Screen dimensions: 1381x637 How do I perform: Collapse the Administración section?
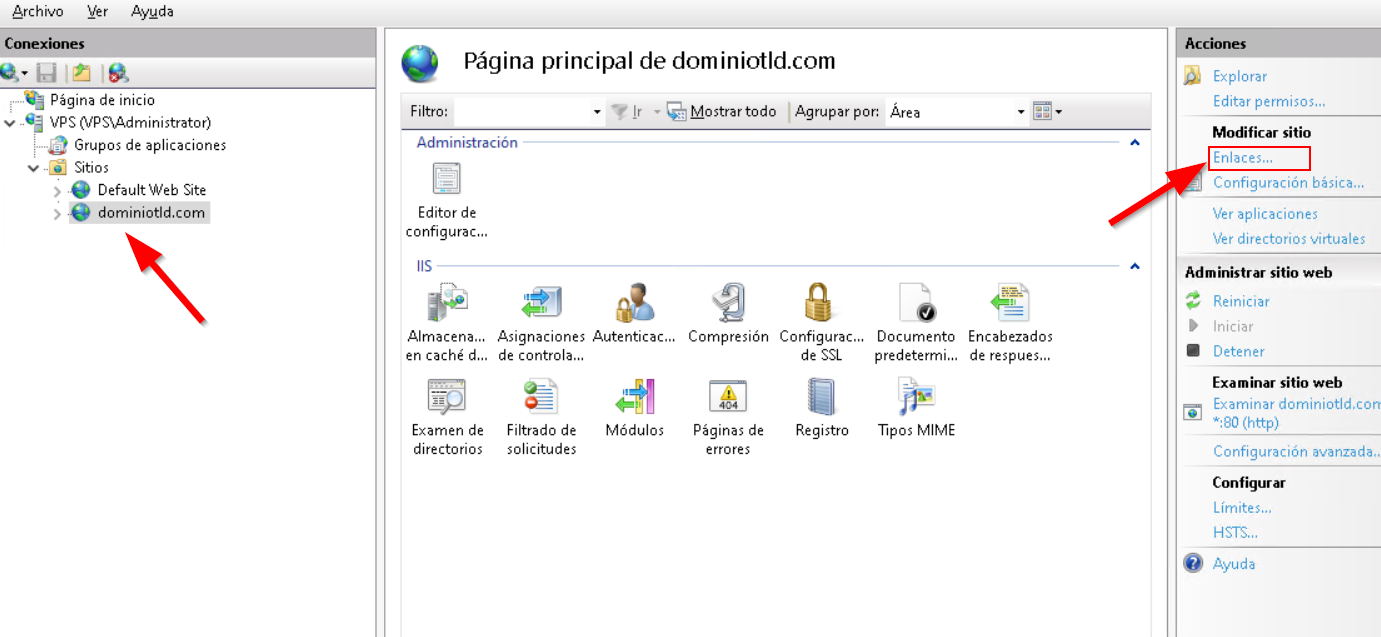click(1134, 143)
